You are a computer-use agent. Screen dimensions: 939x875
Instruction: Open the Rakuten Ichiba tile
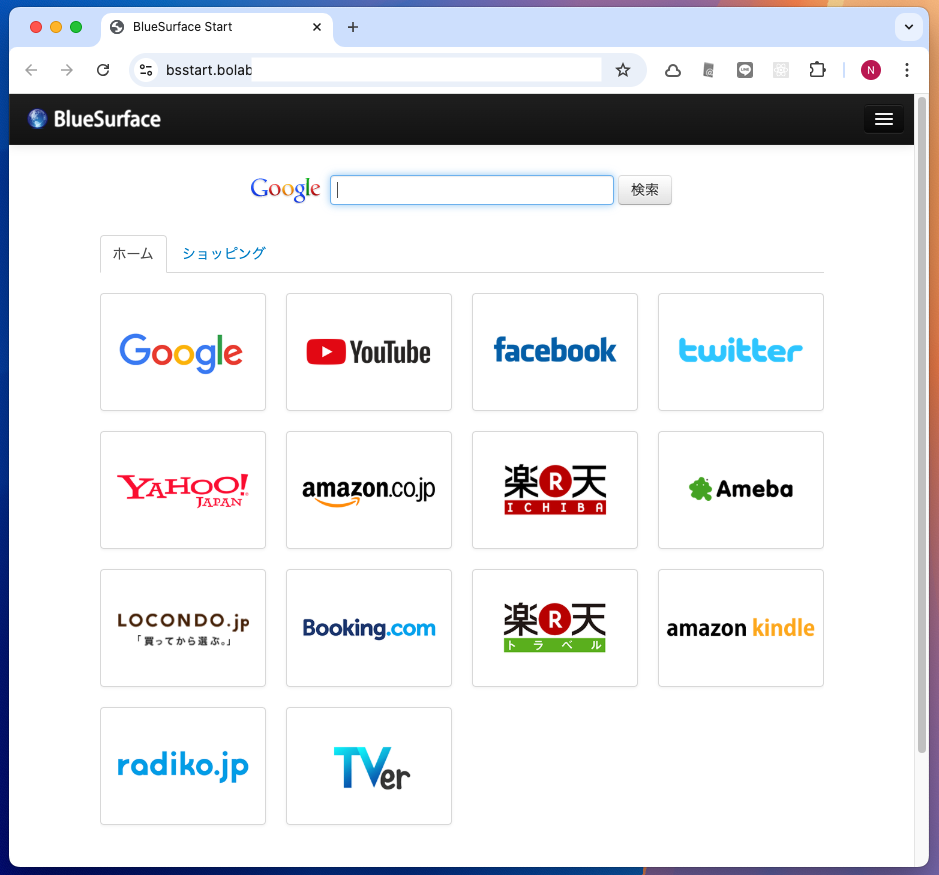click(555, 490)
